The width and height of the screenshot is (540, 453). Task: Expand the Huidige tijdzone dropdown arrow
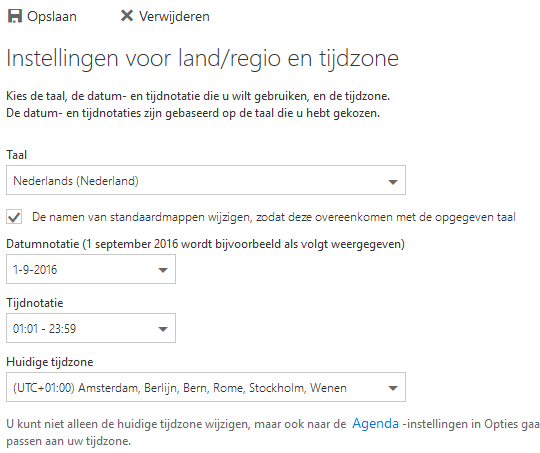click(x=393, y=388)
